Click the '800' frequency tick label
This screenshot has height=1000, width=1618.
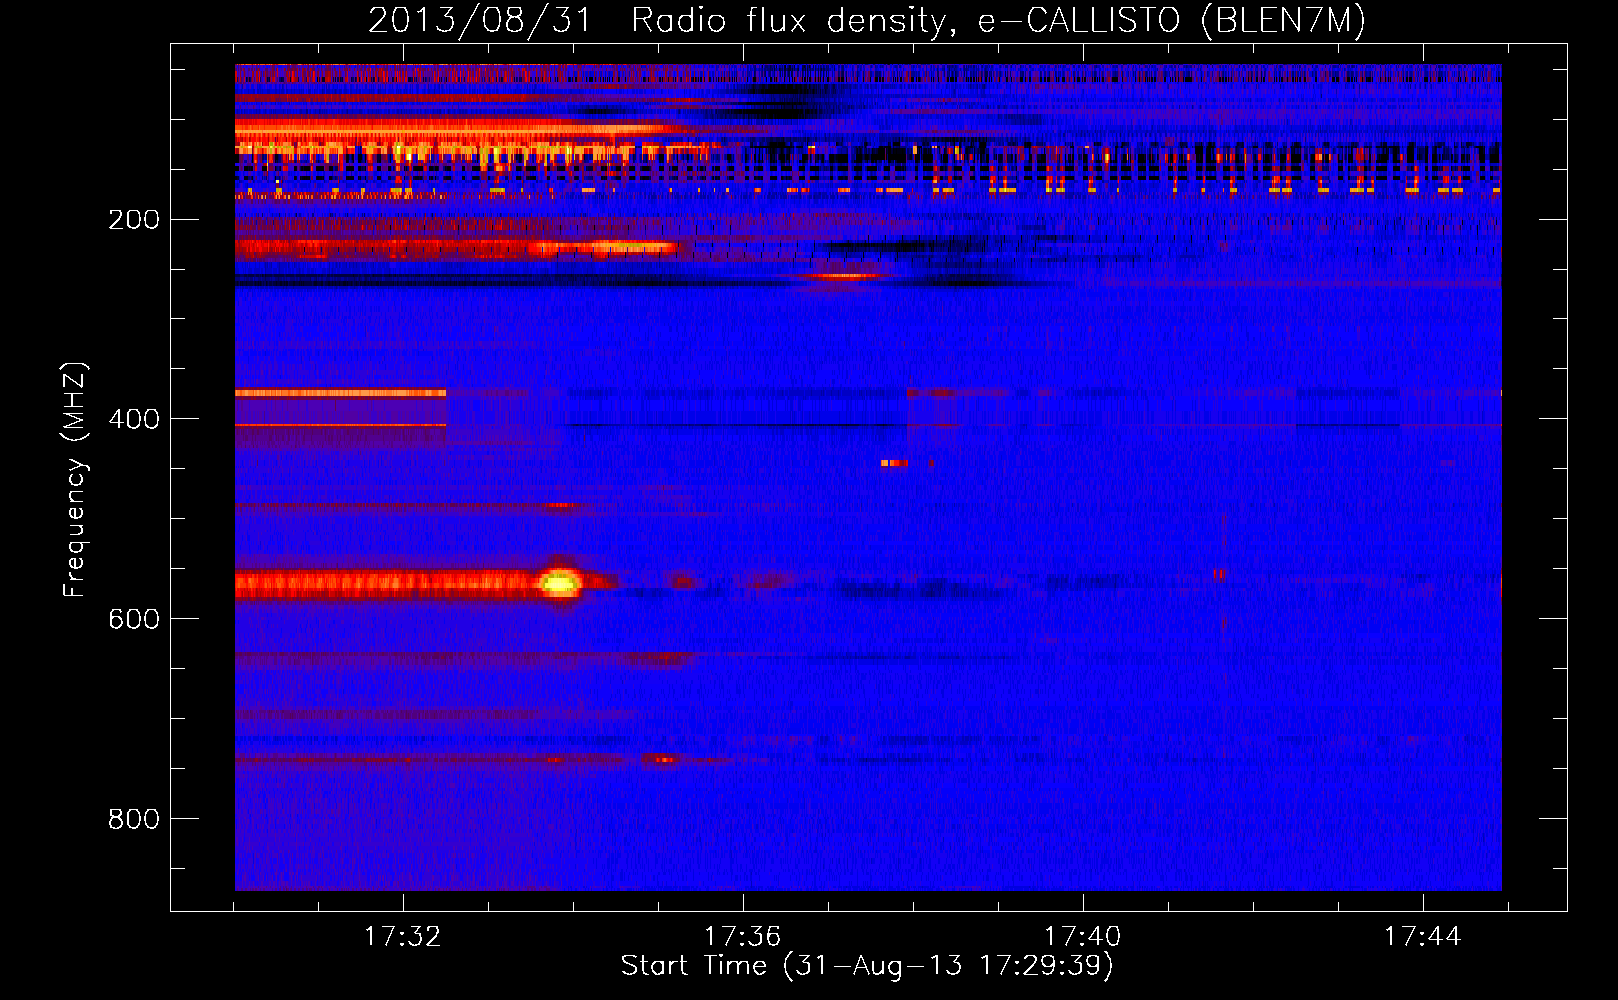(x=133, y=819)
